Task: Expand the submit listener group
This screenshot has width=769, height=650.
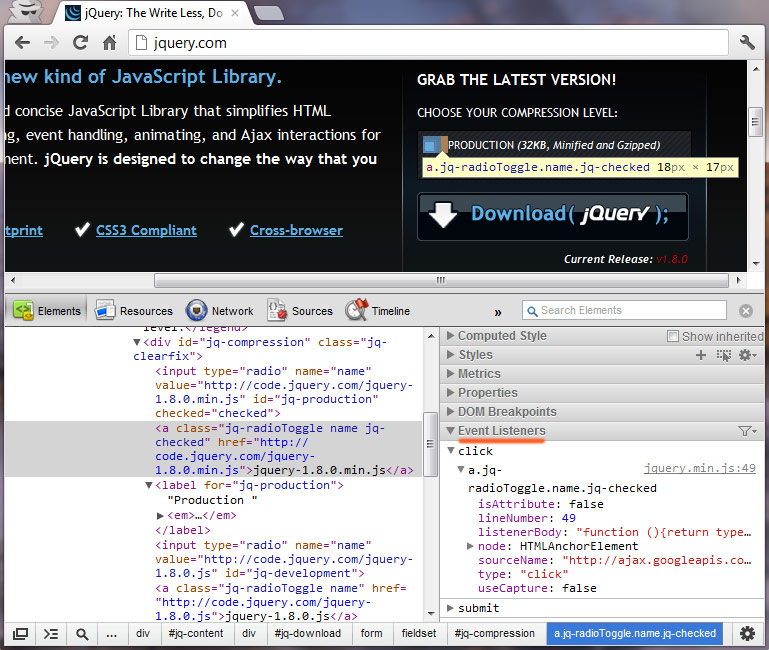Action: 450,608
